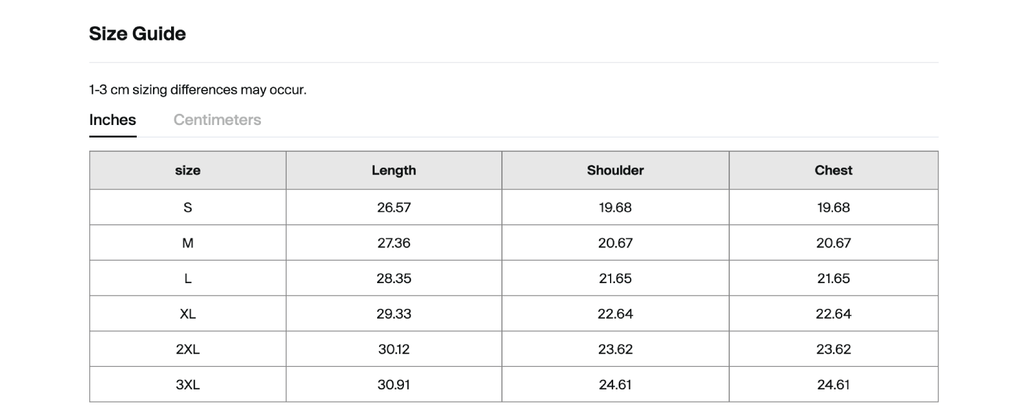
Task: Select the Inches tab
Action: pyautogui.click(x=112, y=120)
